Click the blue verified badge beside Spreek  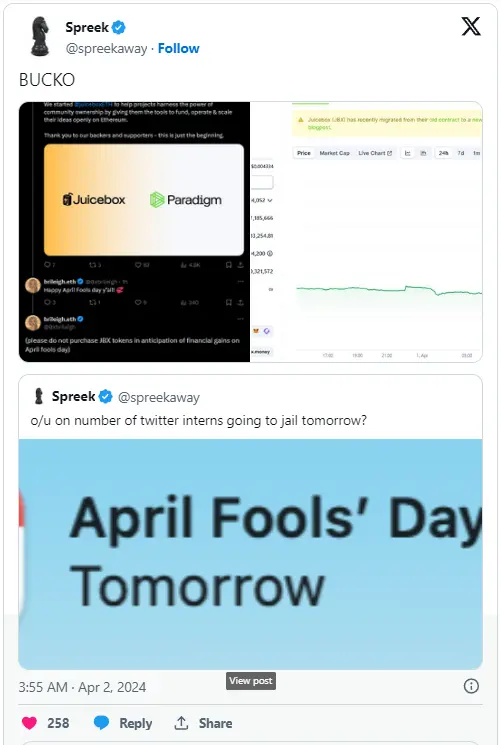tap(119, 28)
